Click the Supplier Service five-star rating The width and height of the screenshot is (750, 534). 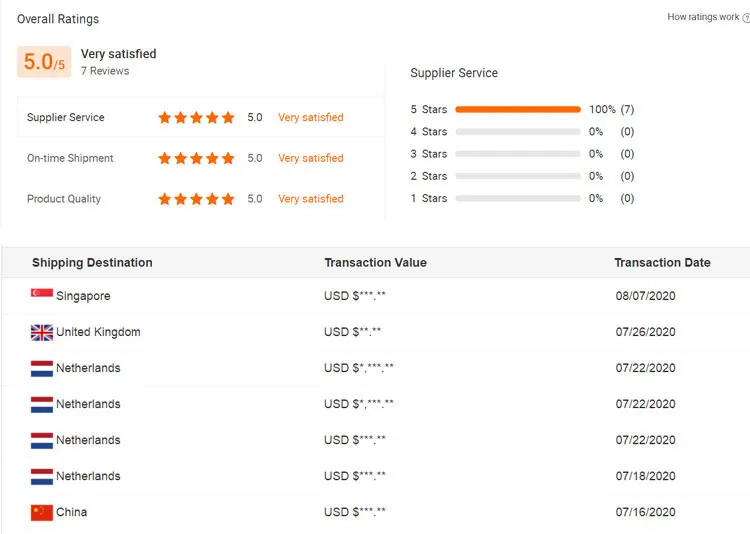tap(196, 117)
